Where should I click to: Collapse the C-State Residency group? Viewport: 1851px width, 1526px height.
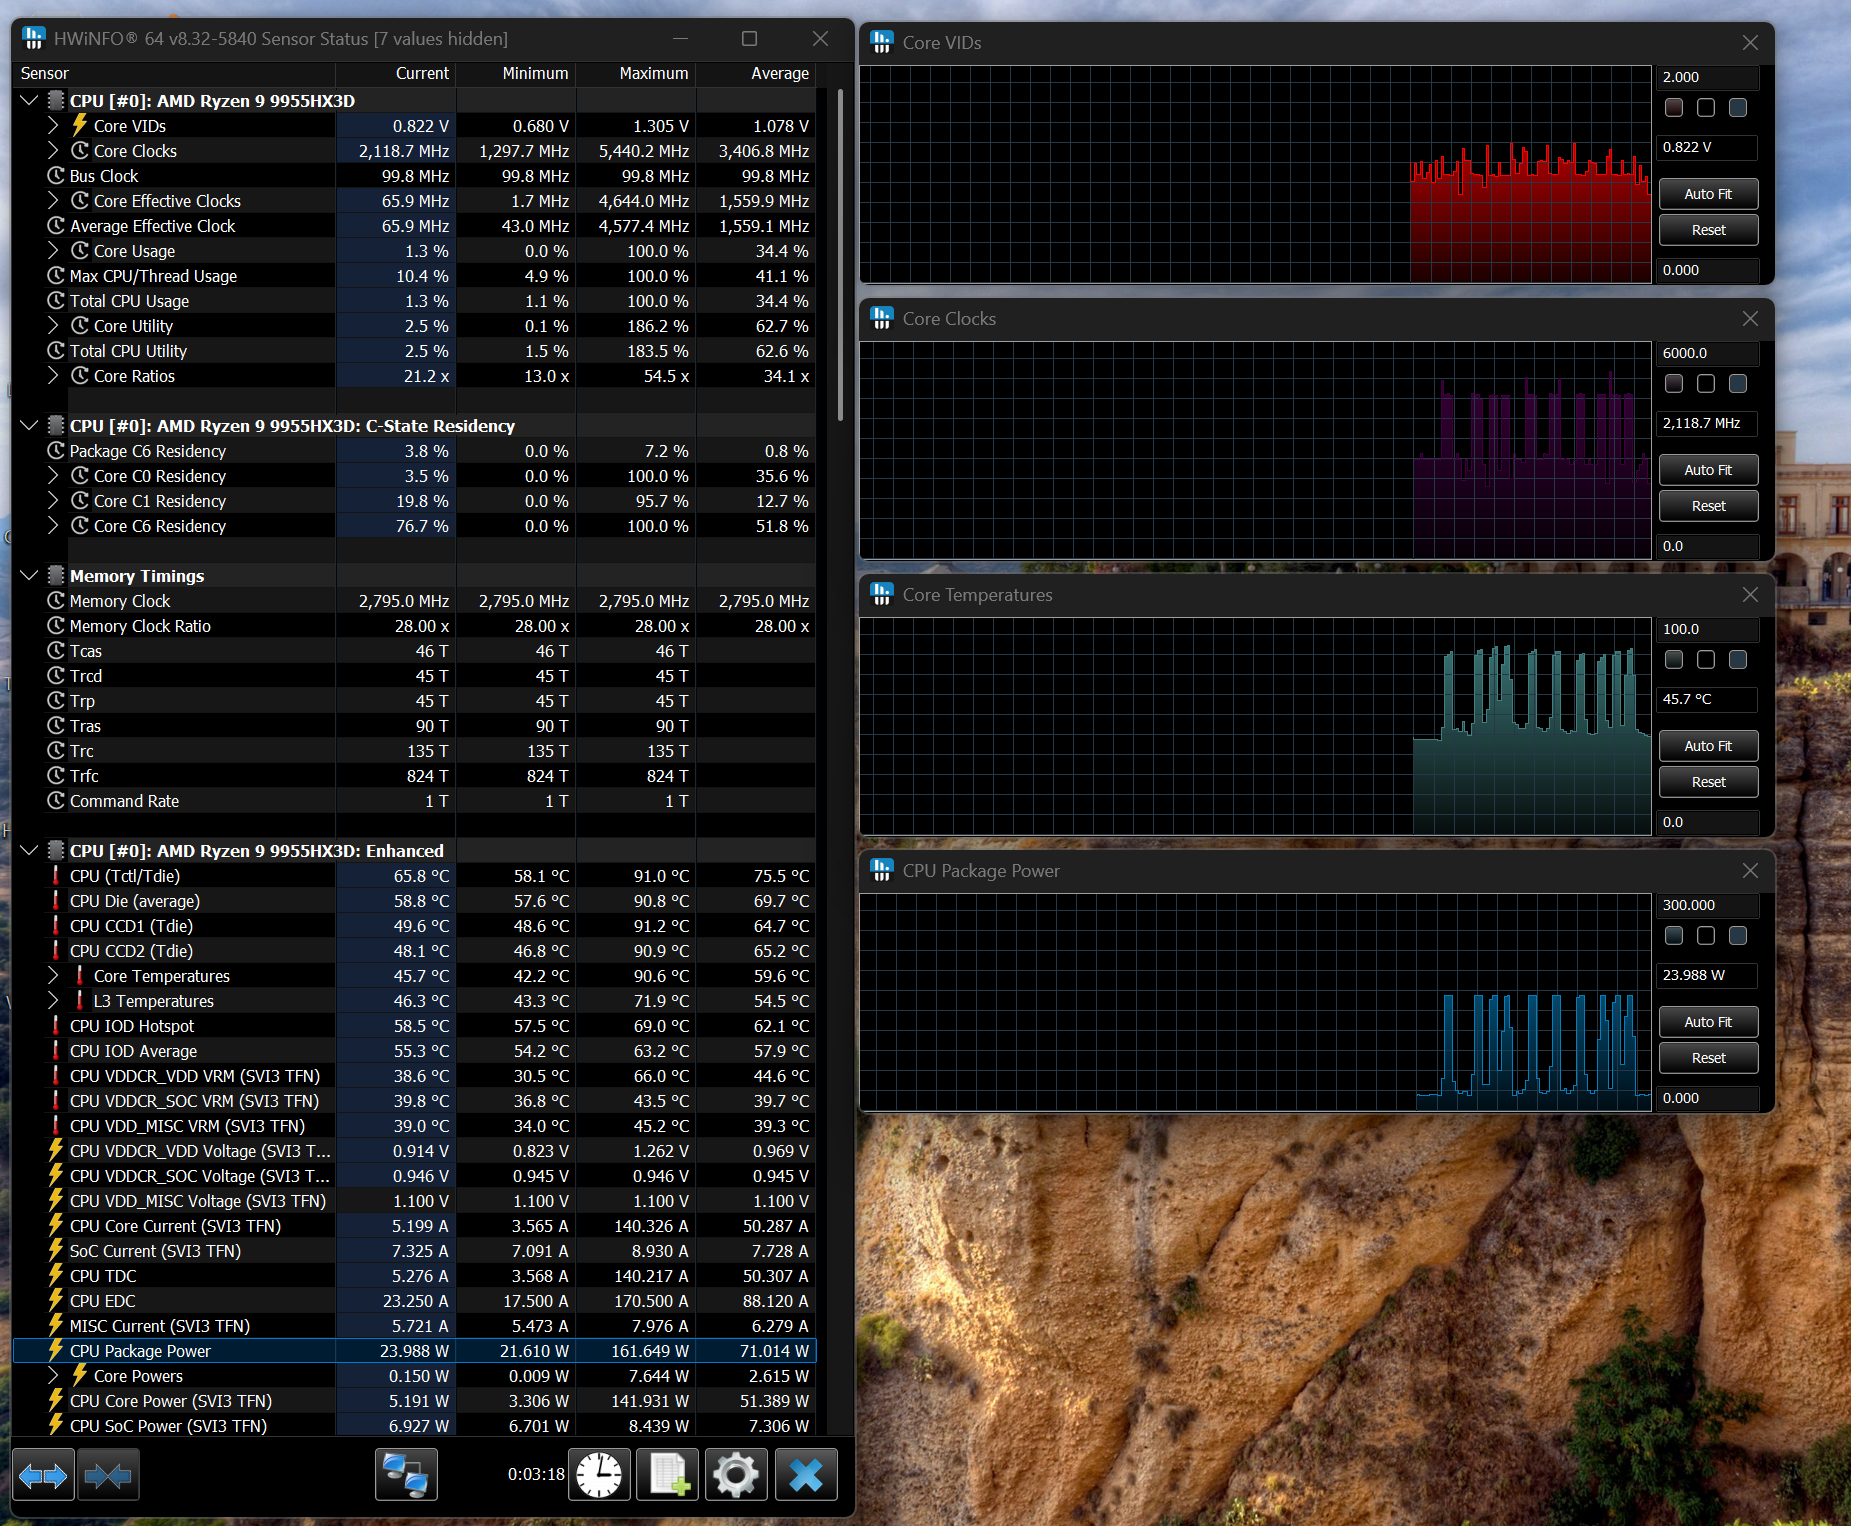(29, 426)
